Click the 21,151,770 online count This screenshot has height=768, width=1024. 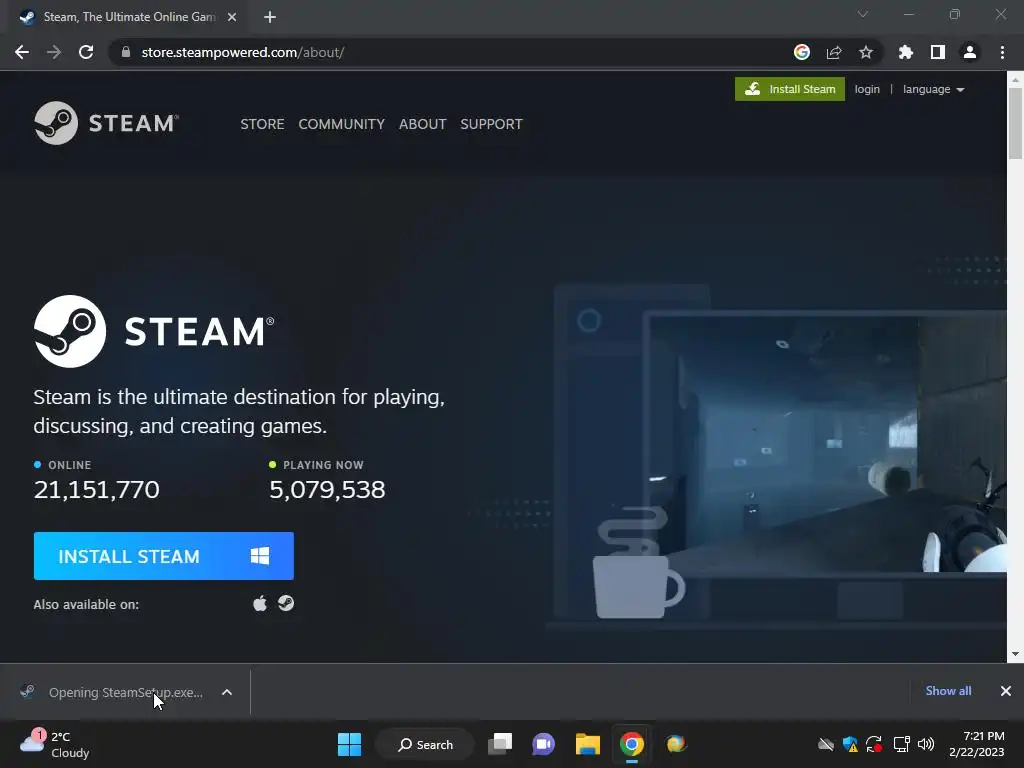click(x=97, y=490)
